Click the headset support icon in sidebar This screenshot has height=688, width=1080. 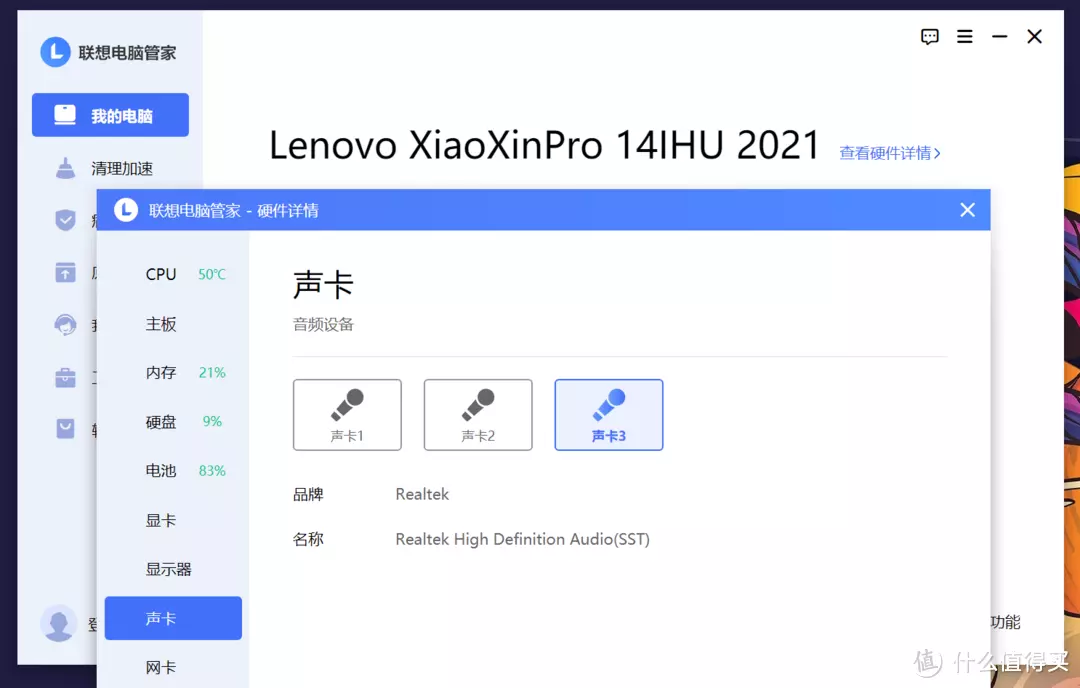click(x=65, y=324)
